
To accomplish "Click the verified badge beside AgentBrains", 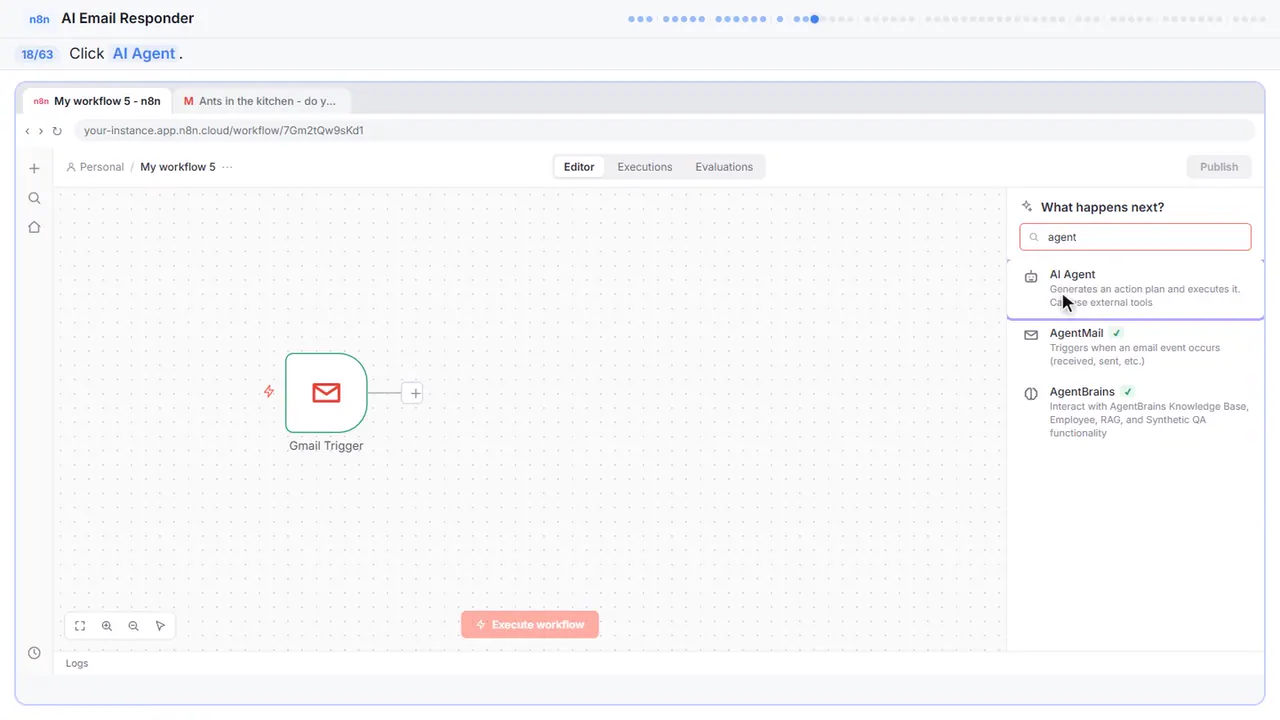I will pyautogui.click(x=1128, y=392).
